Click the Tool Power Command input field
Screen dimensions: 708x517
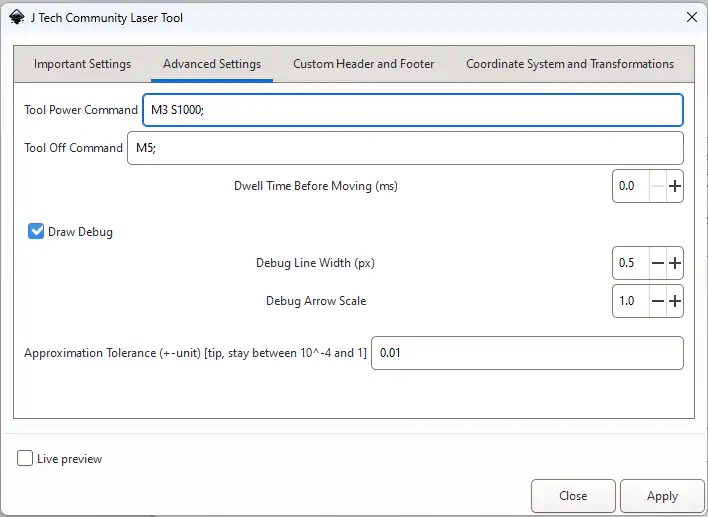413,110
